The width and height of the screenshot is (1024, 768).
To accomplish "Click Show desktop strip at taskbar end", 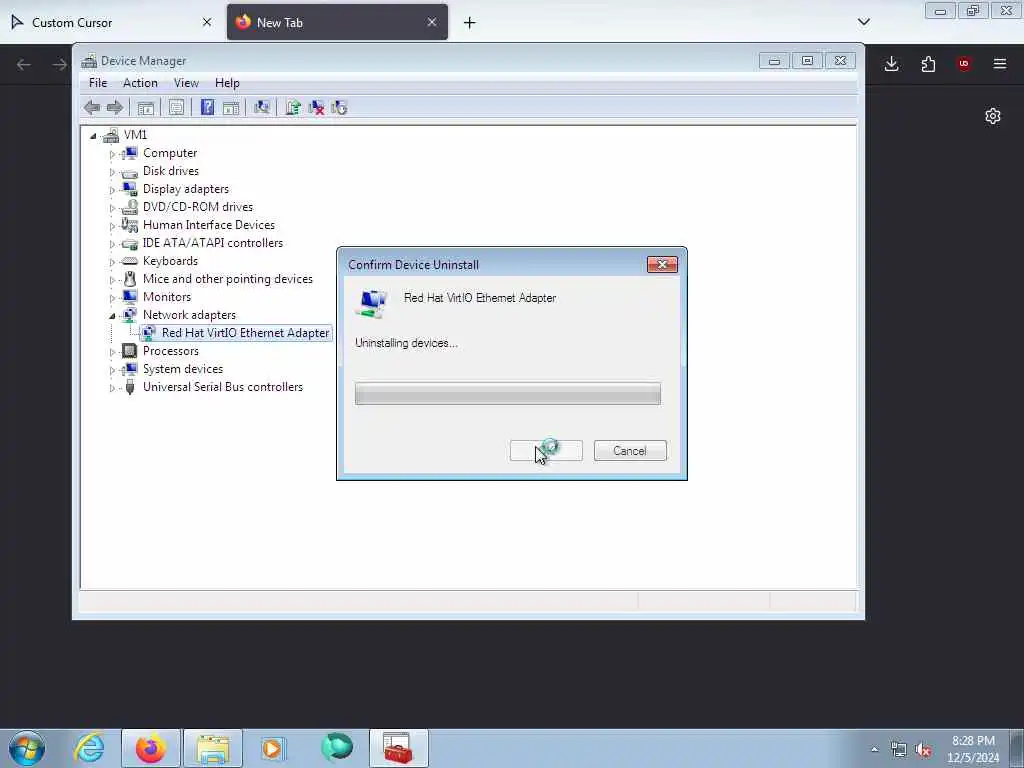I will 1017,748.
